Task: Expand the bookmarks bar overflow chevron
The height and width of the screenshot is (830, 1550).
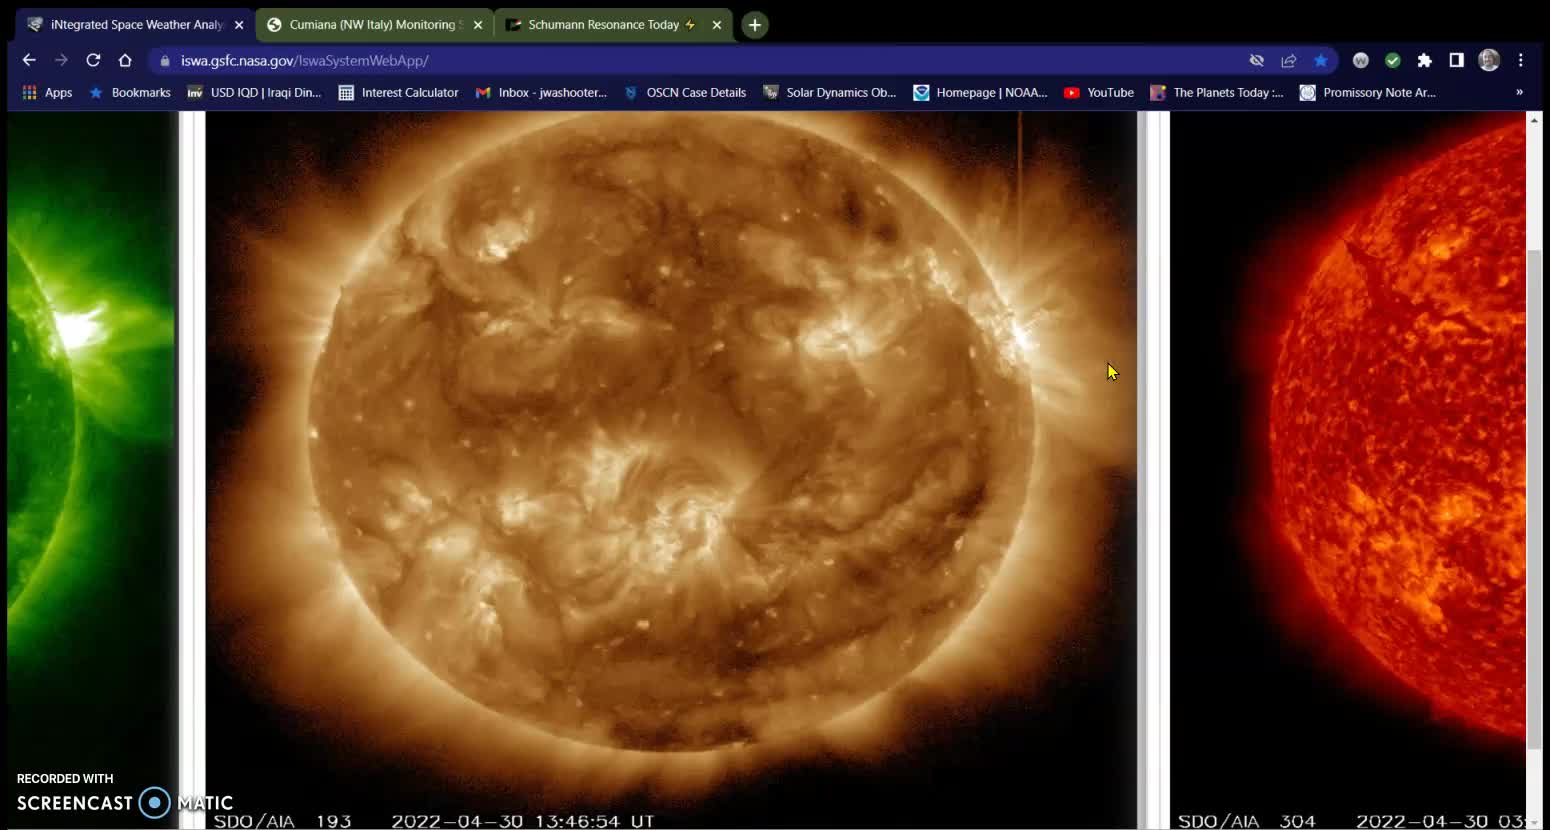Action: (x=1519, y=93)
